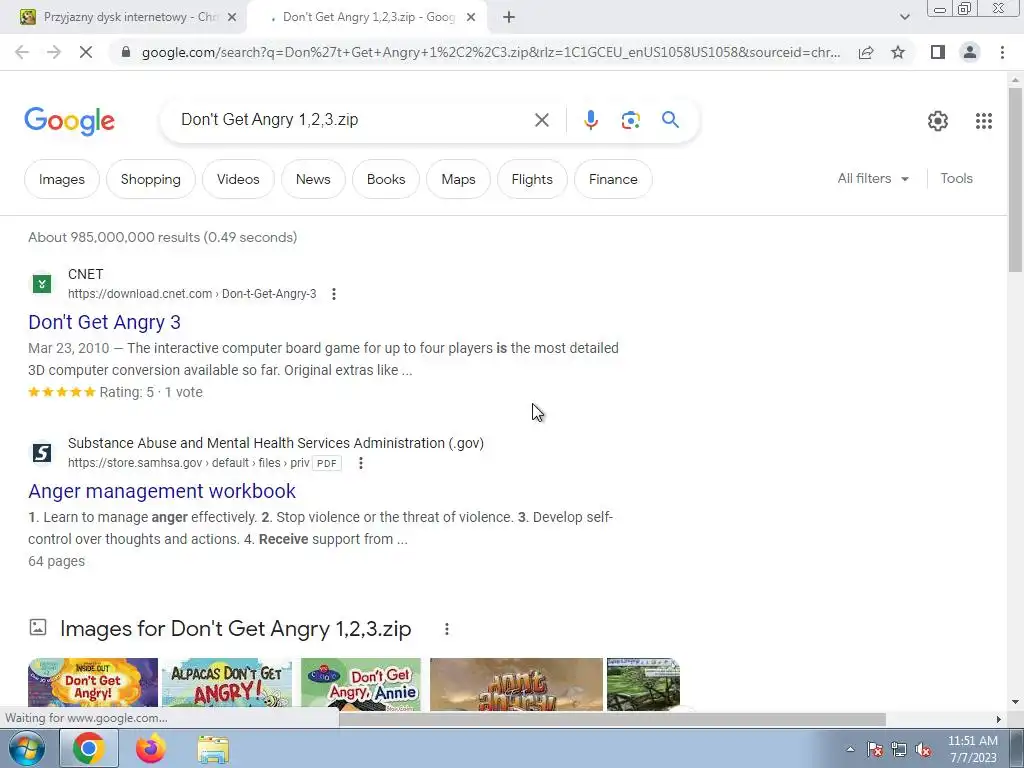Share this page from the address bar
The image size is (1024, 768).
(866, 52)
